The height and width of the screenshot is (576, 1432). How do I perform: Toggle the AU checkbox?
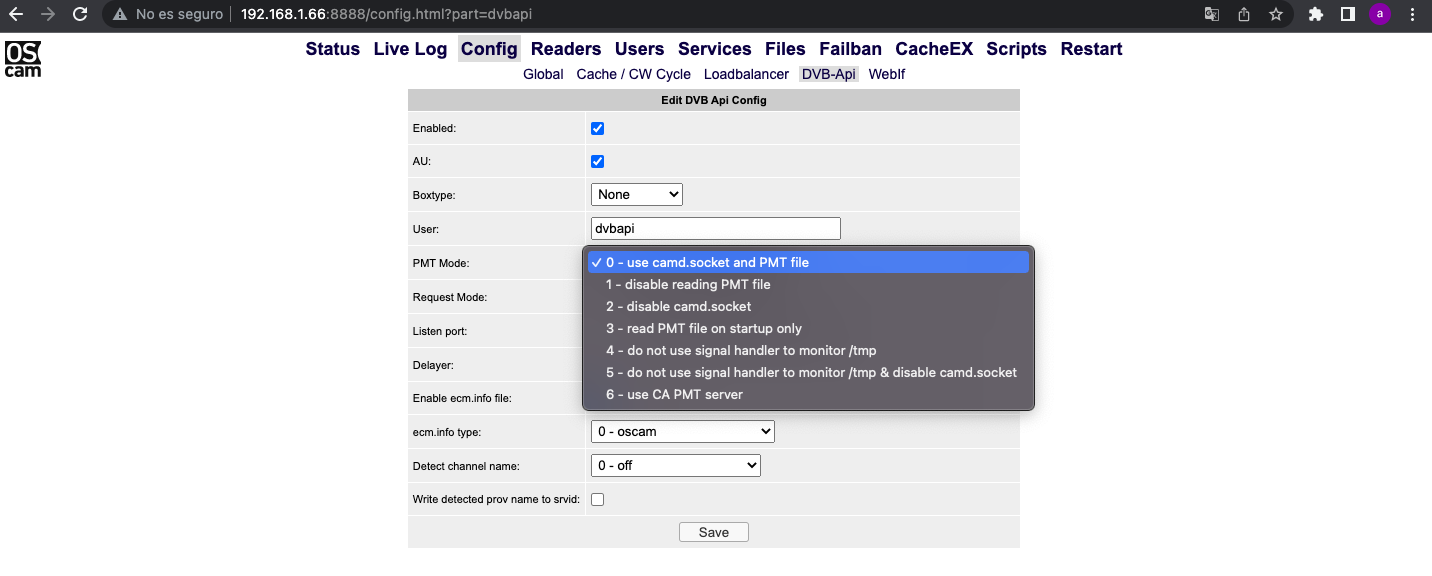pyautogui.click(x=598, y=162)
